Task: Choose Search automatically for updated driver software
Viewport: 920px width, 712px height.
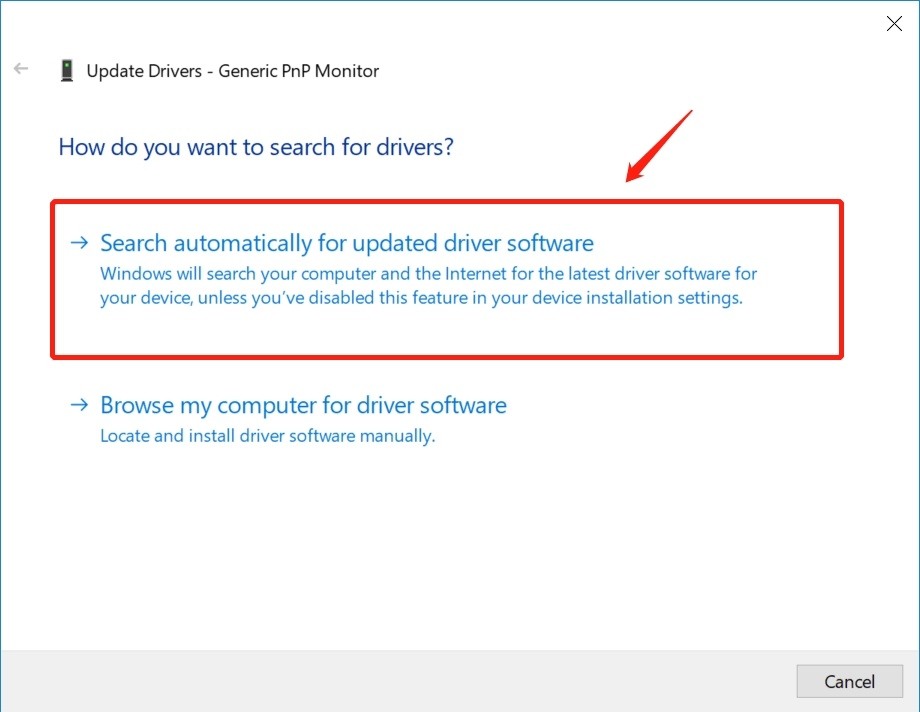Action: 347,243
